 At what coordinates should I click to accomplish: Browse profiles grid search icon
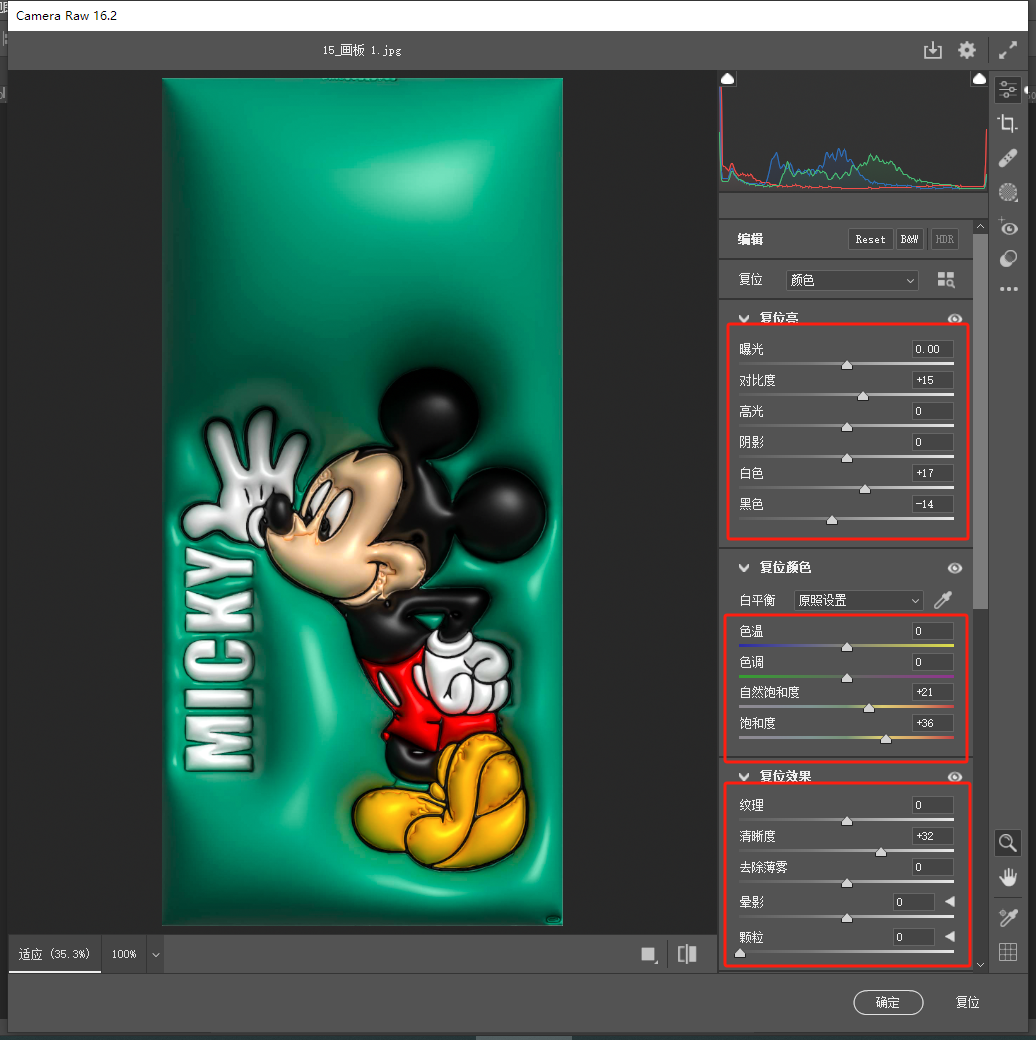(946, 280)
